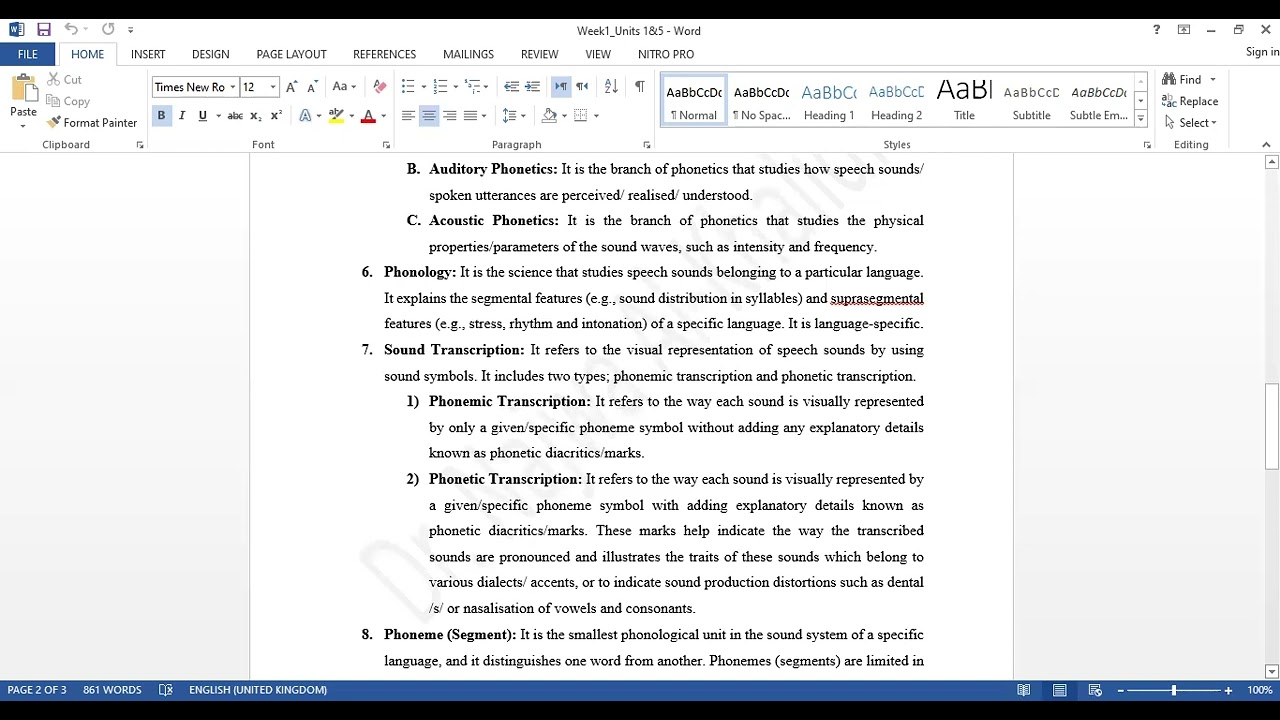Toggle center alignment
This screenshot has width=1280, height=720.
click(429, 116)
